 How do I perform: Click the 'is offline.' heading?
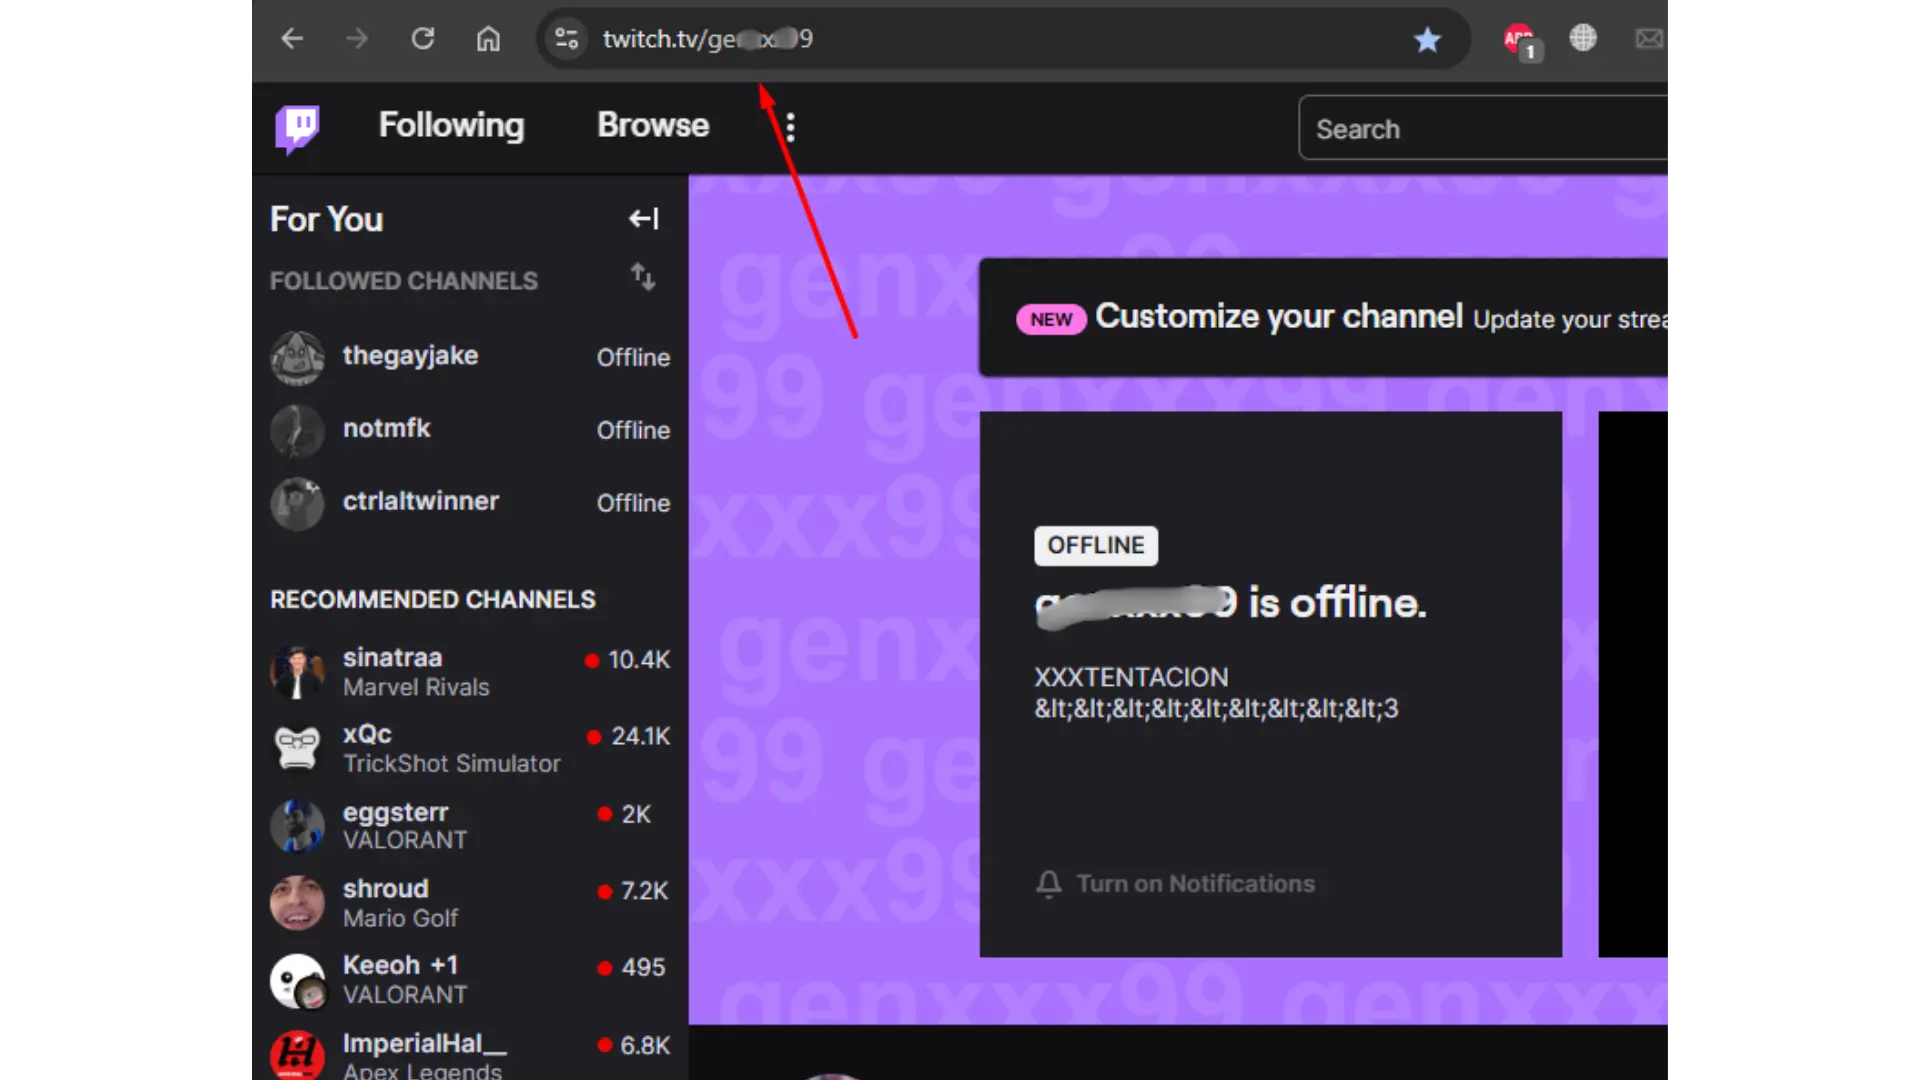pyautogui.click(x=1337, y=604)
